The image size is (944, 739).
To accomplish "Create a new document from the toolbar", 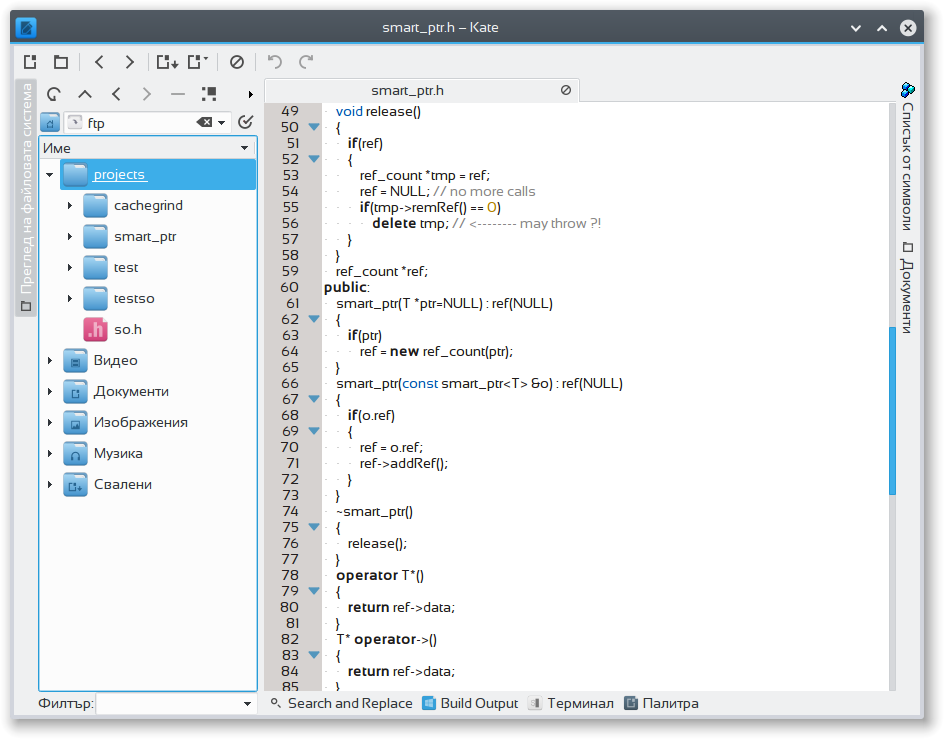I will pos(30,61).
